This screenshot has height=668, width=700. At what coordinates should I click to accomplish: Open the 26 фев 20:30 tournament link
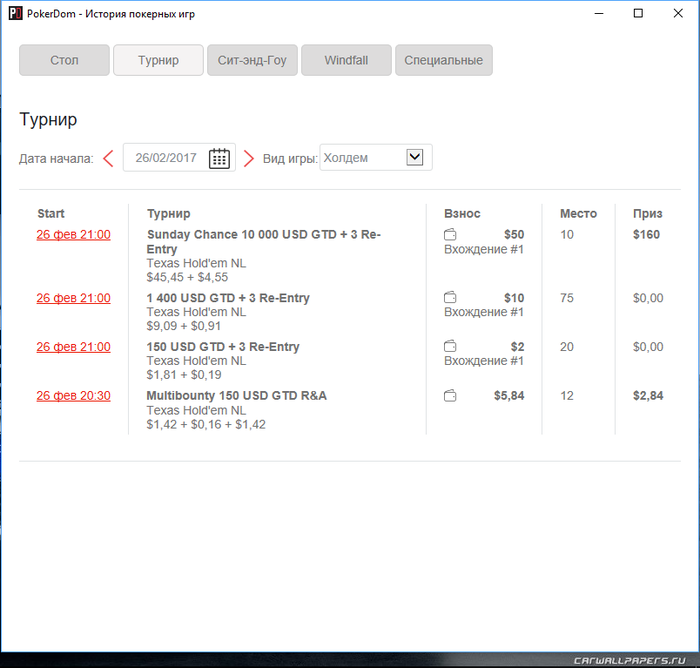click(74, 396)
